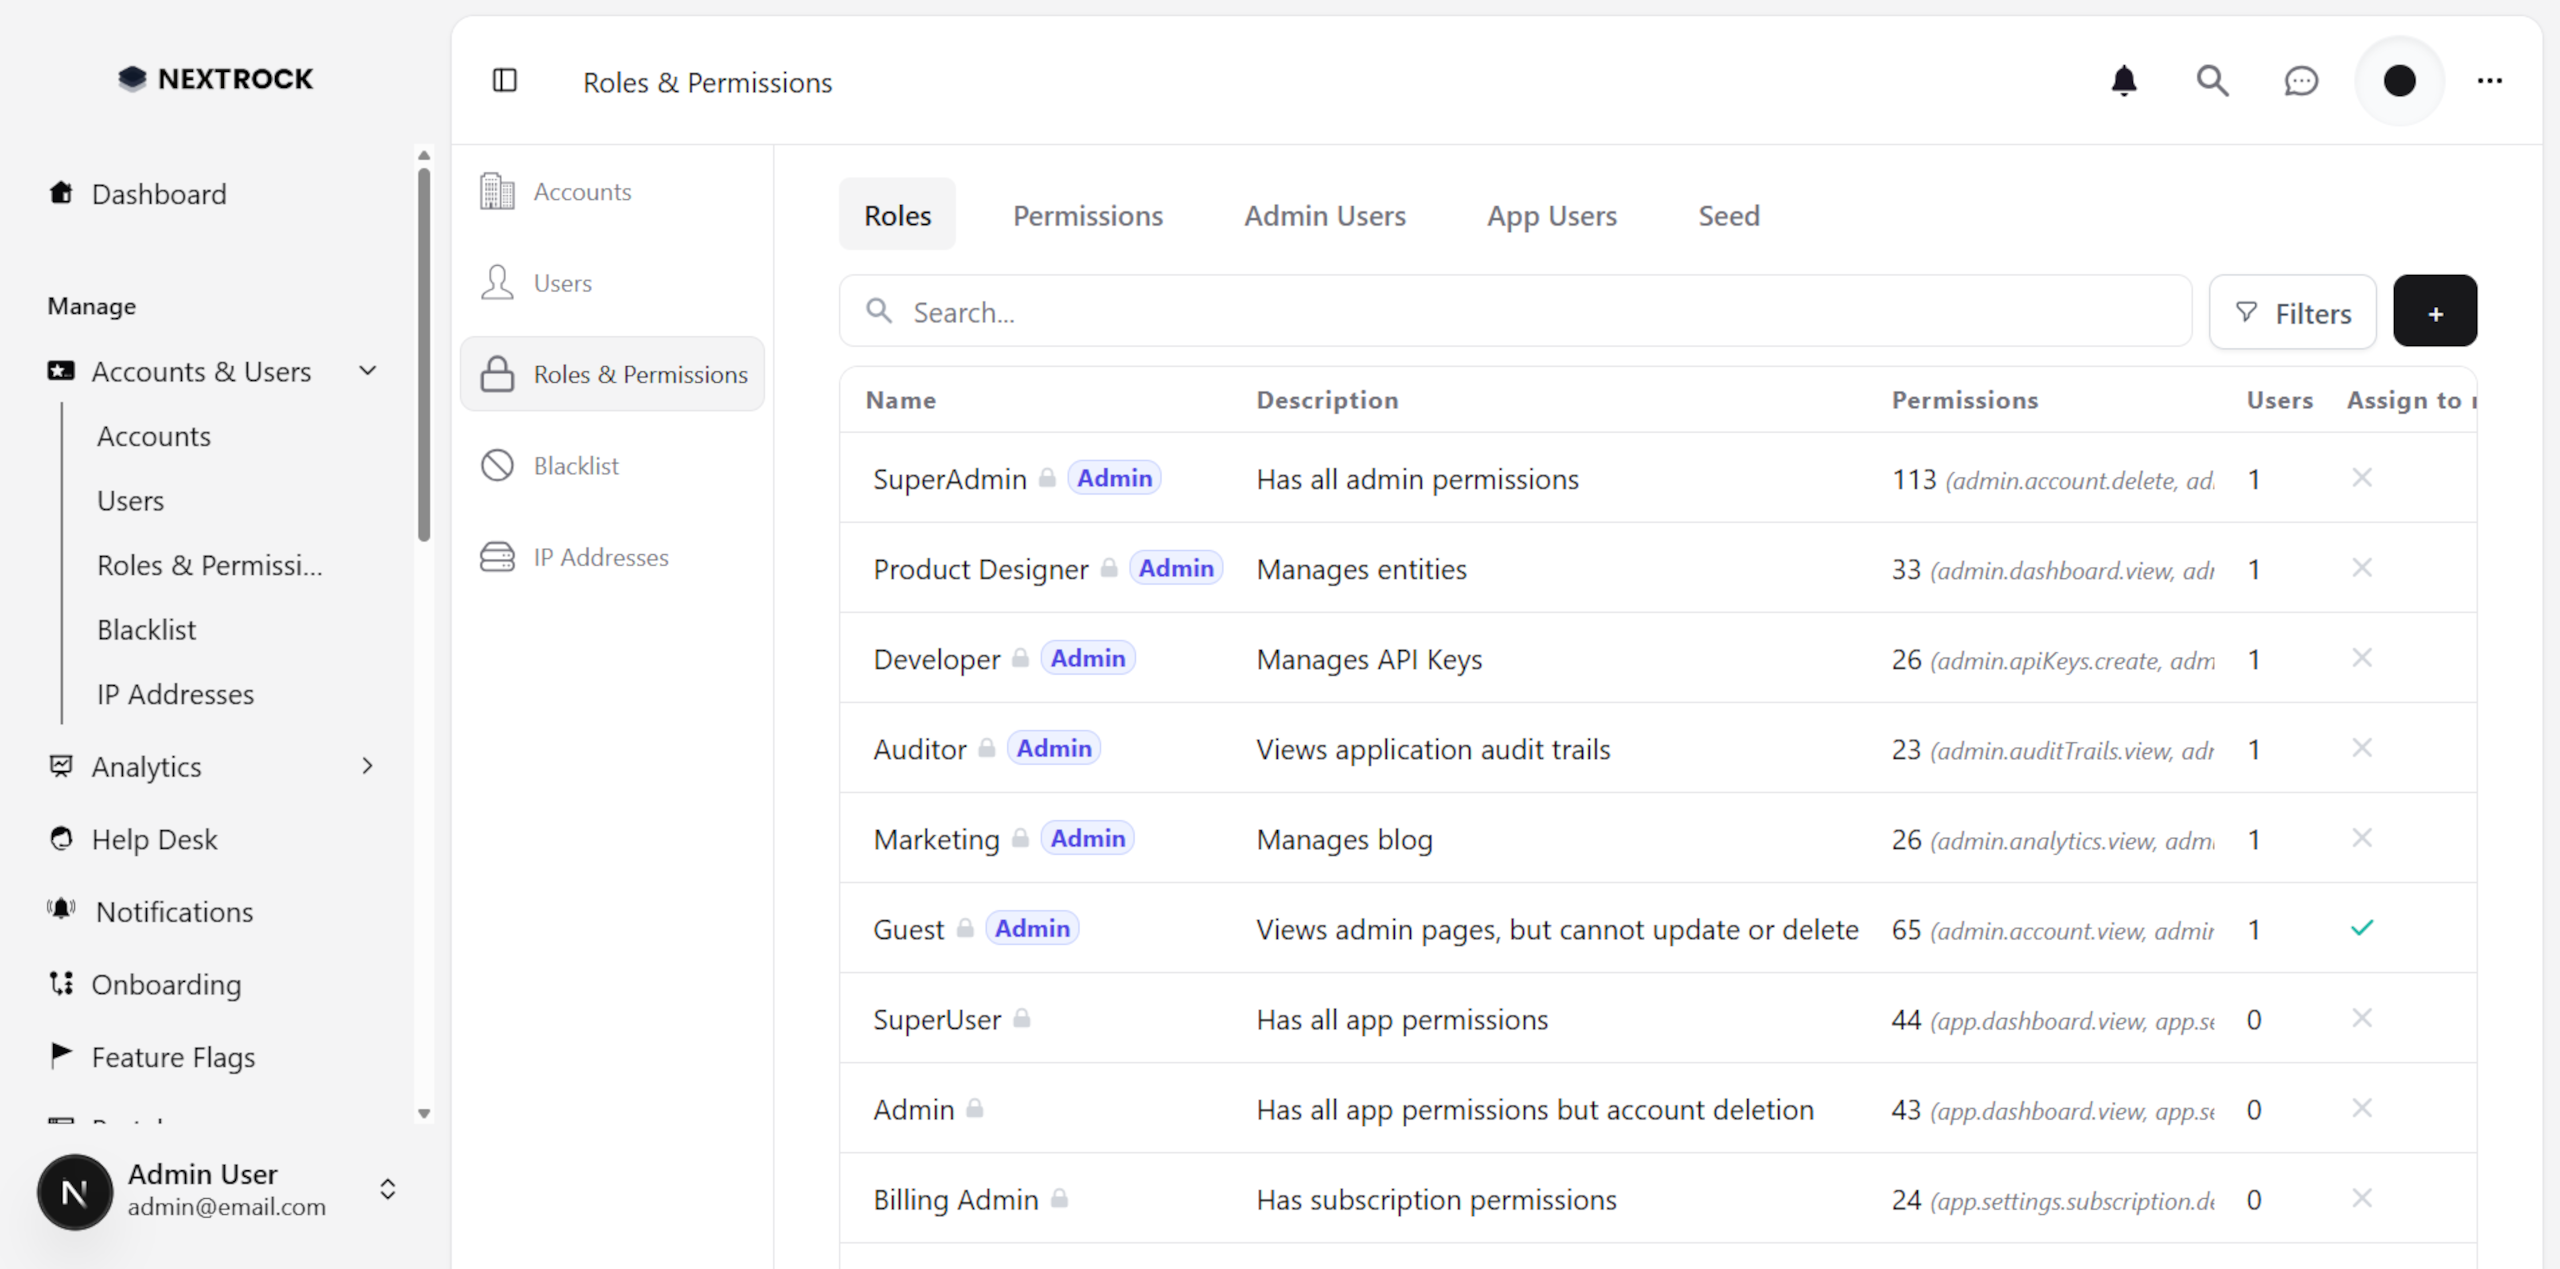Create a new role with the plus button
The width and height of the screenshot is (2560, 1269).
pos(2435,311)
